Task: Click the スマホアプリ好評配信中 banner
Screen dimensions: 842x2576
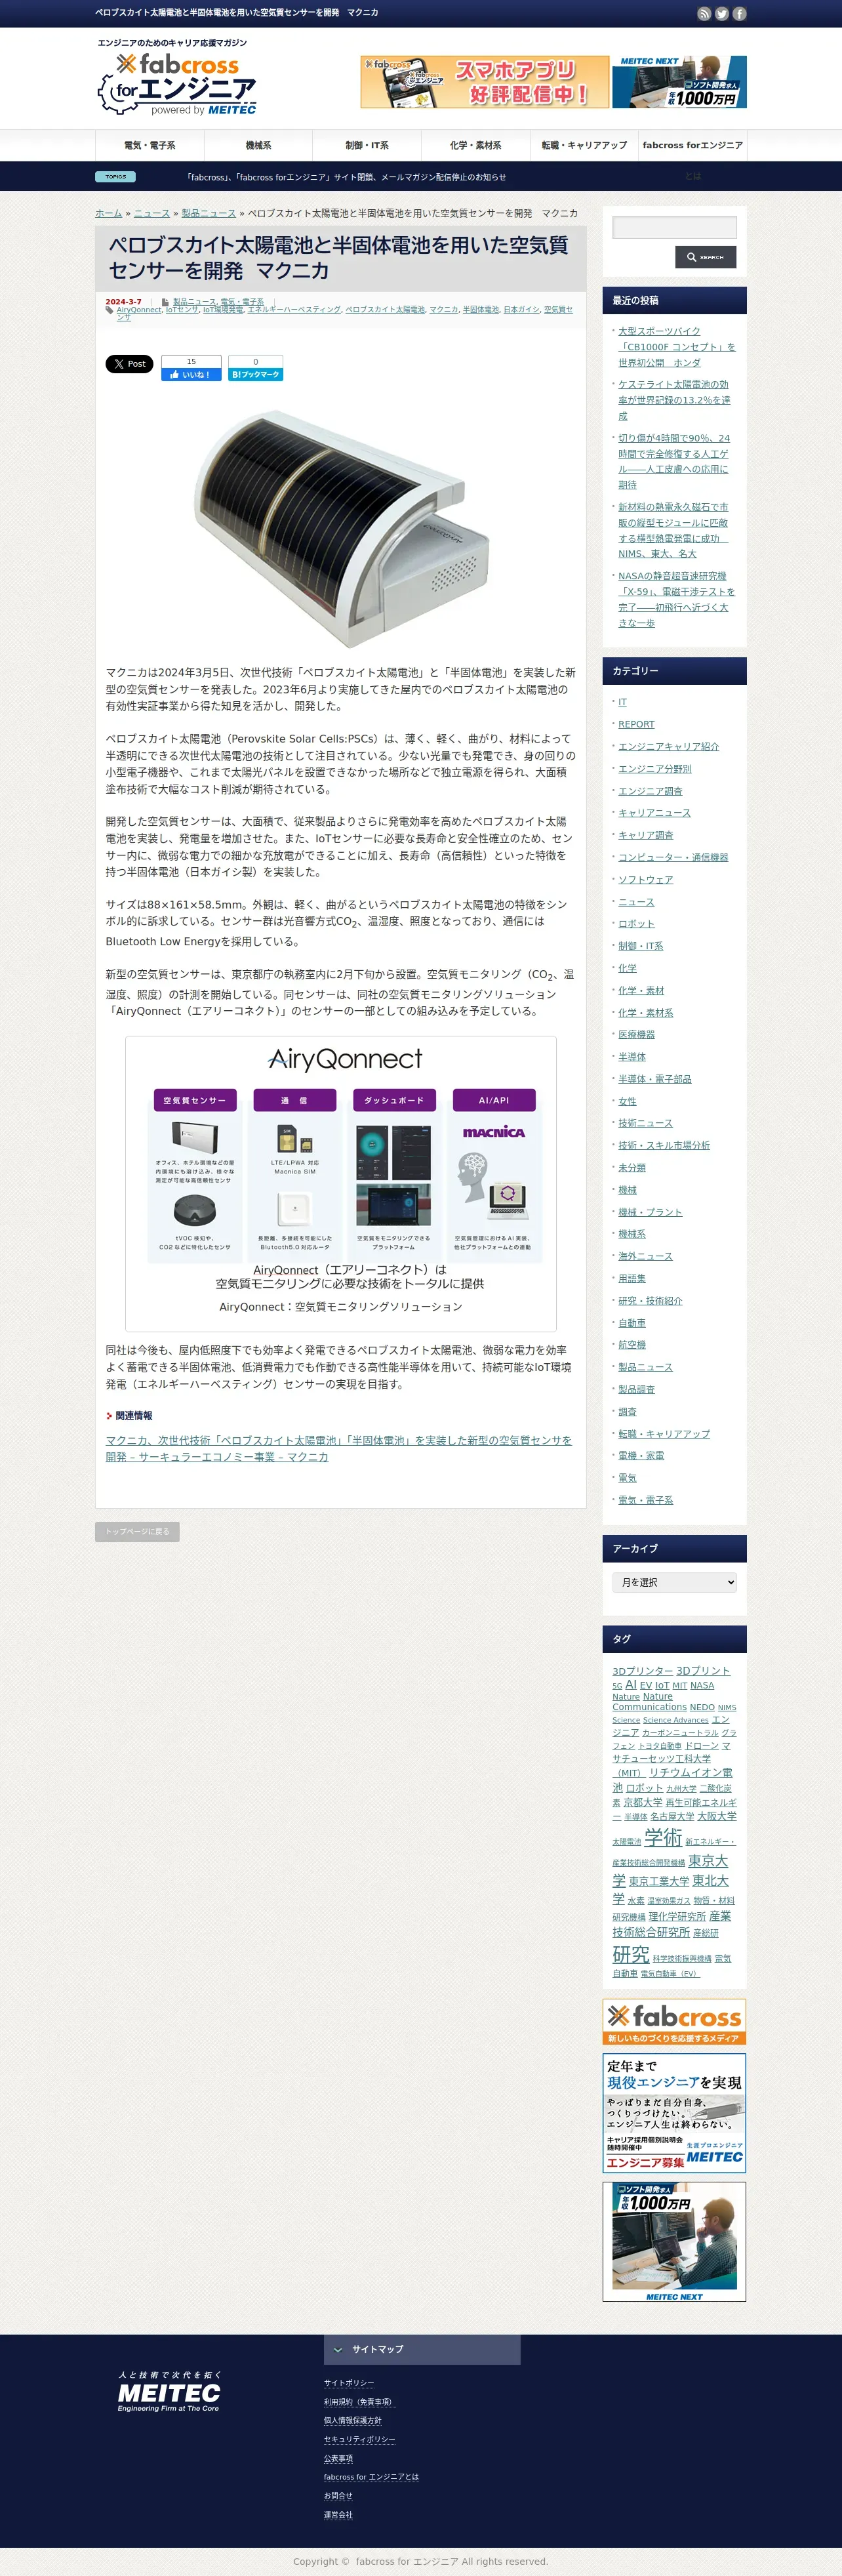Action: point(485,82)
